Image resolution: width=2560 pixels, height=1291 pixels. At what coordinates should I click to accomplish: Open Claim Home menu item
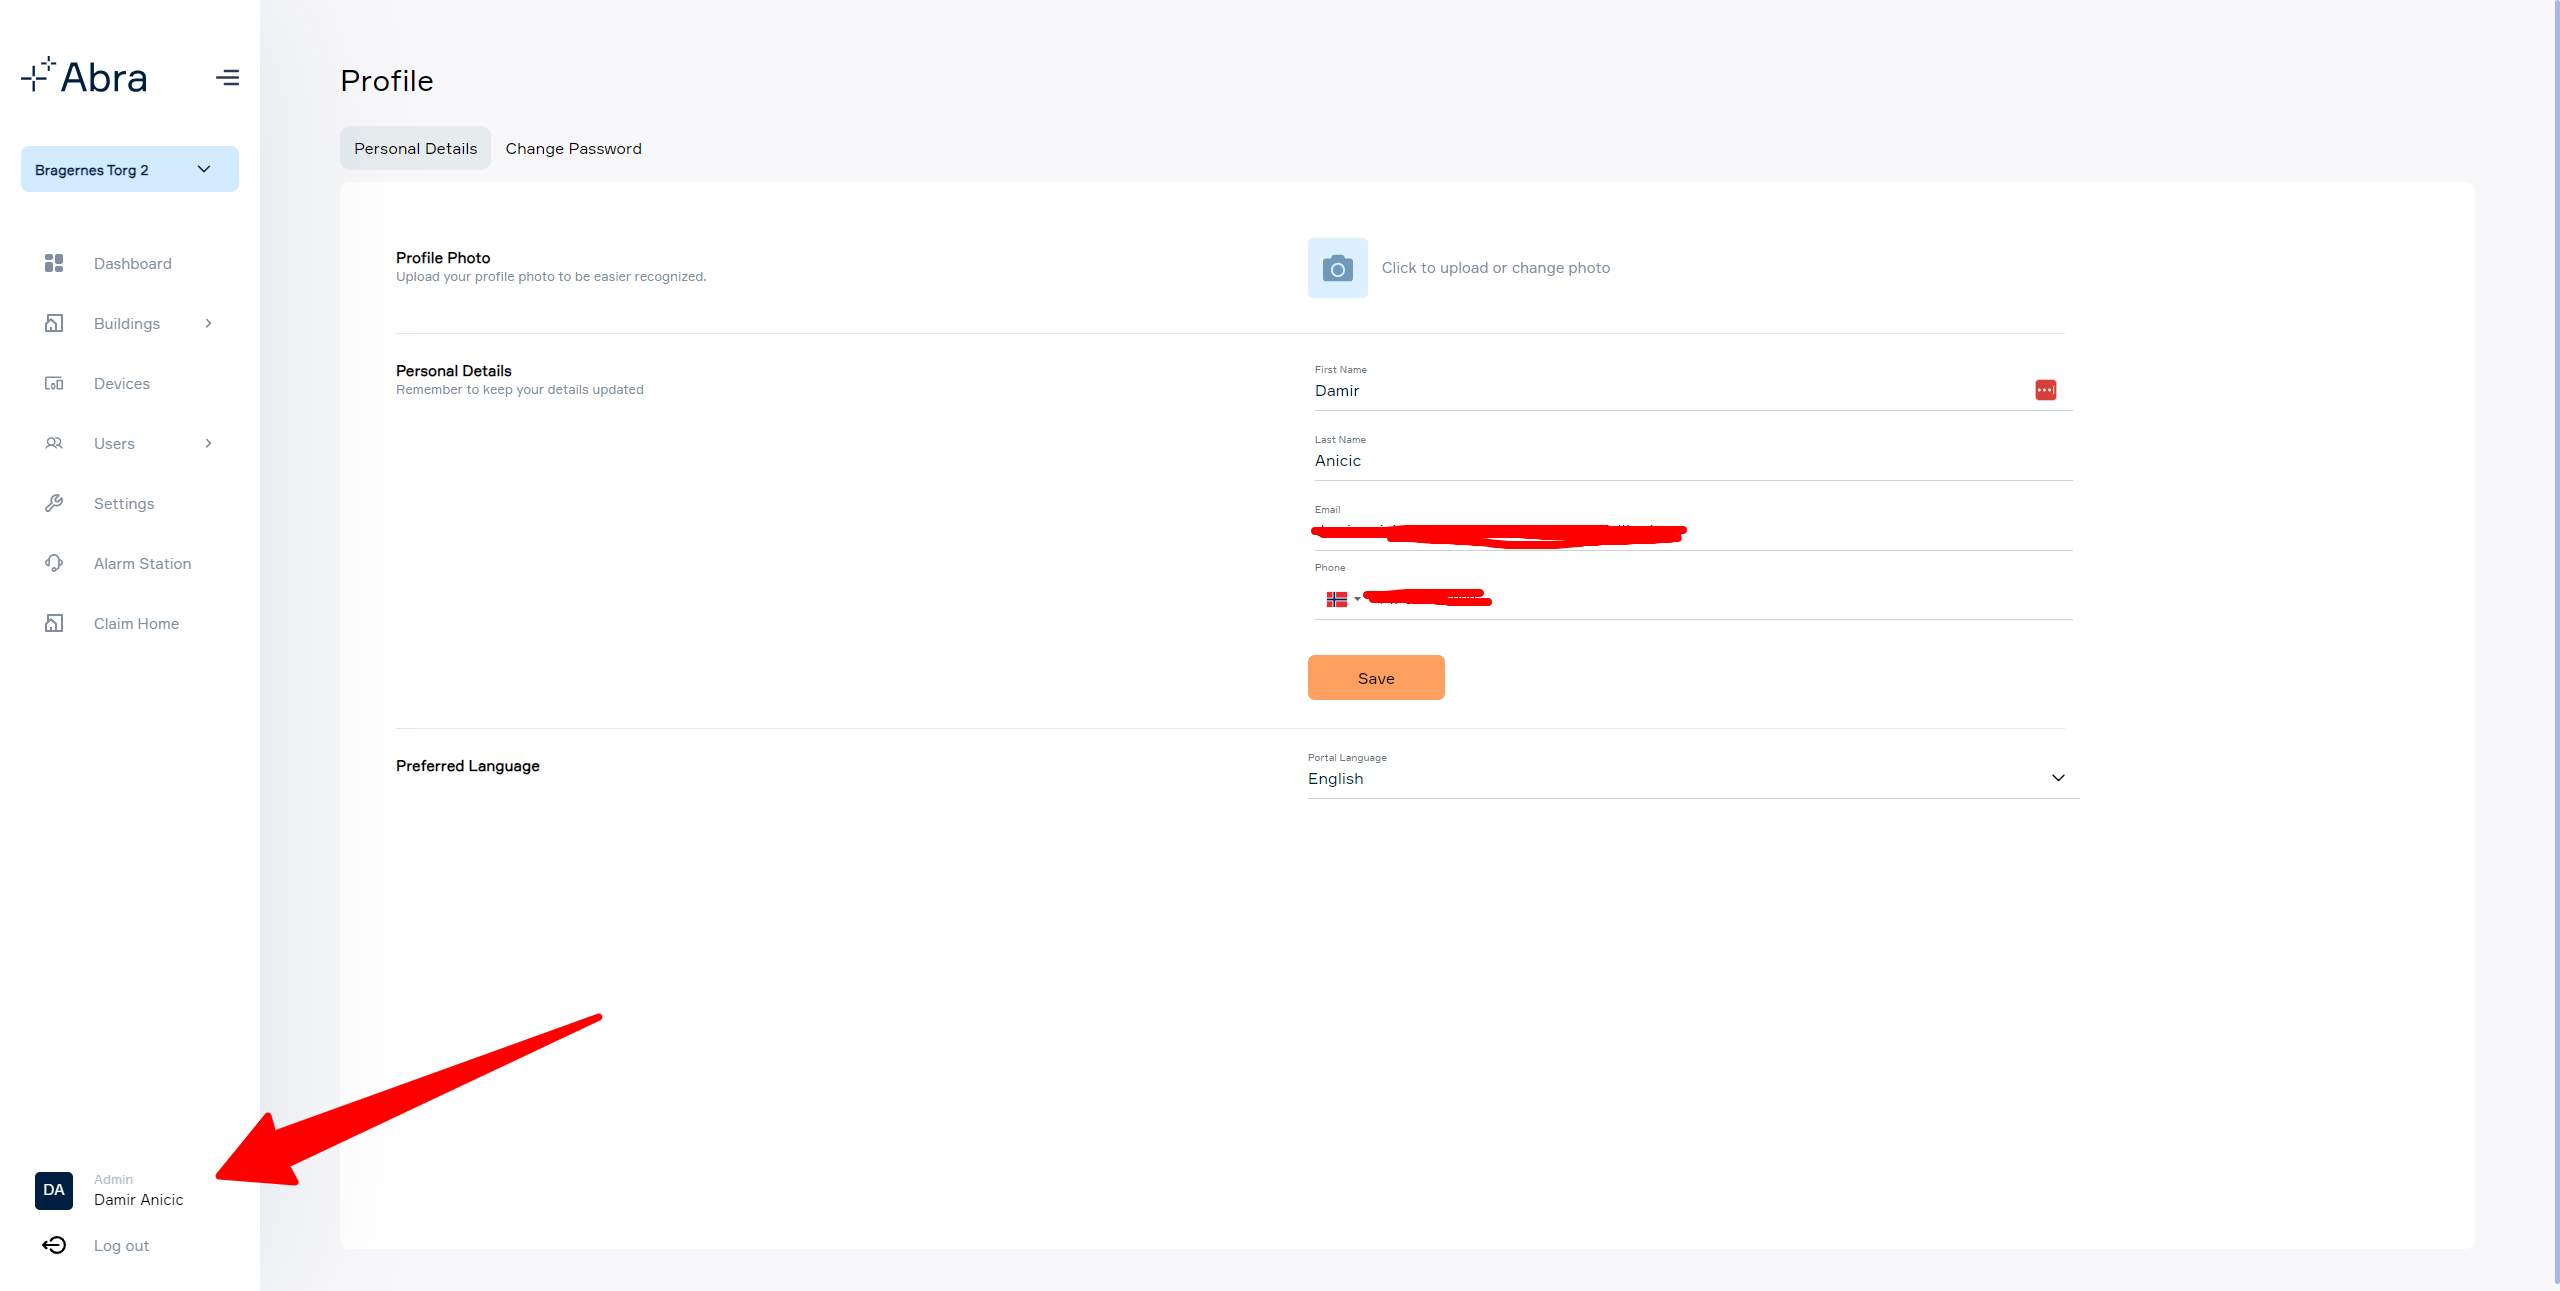[137, 623]
